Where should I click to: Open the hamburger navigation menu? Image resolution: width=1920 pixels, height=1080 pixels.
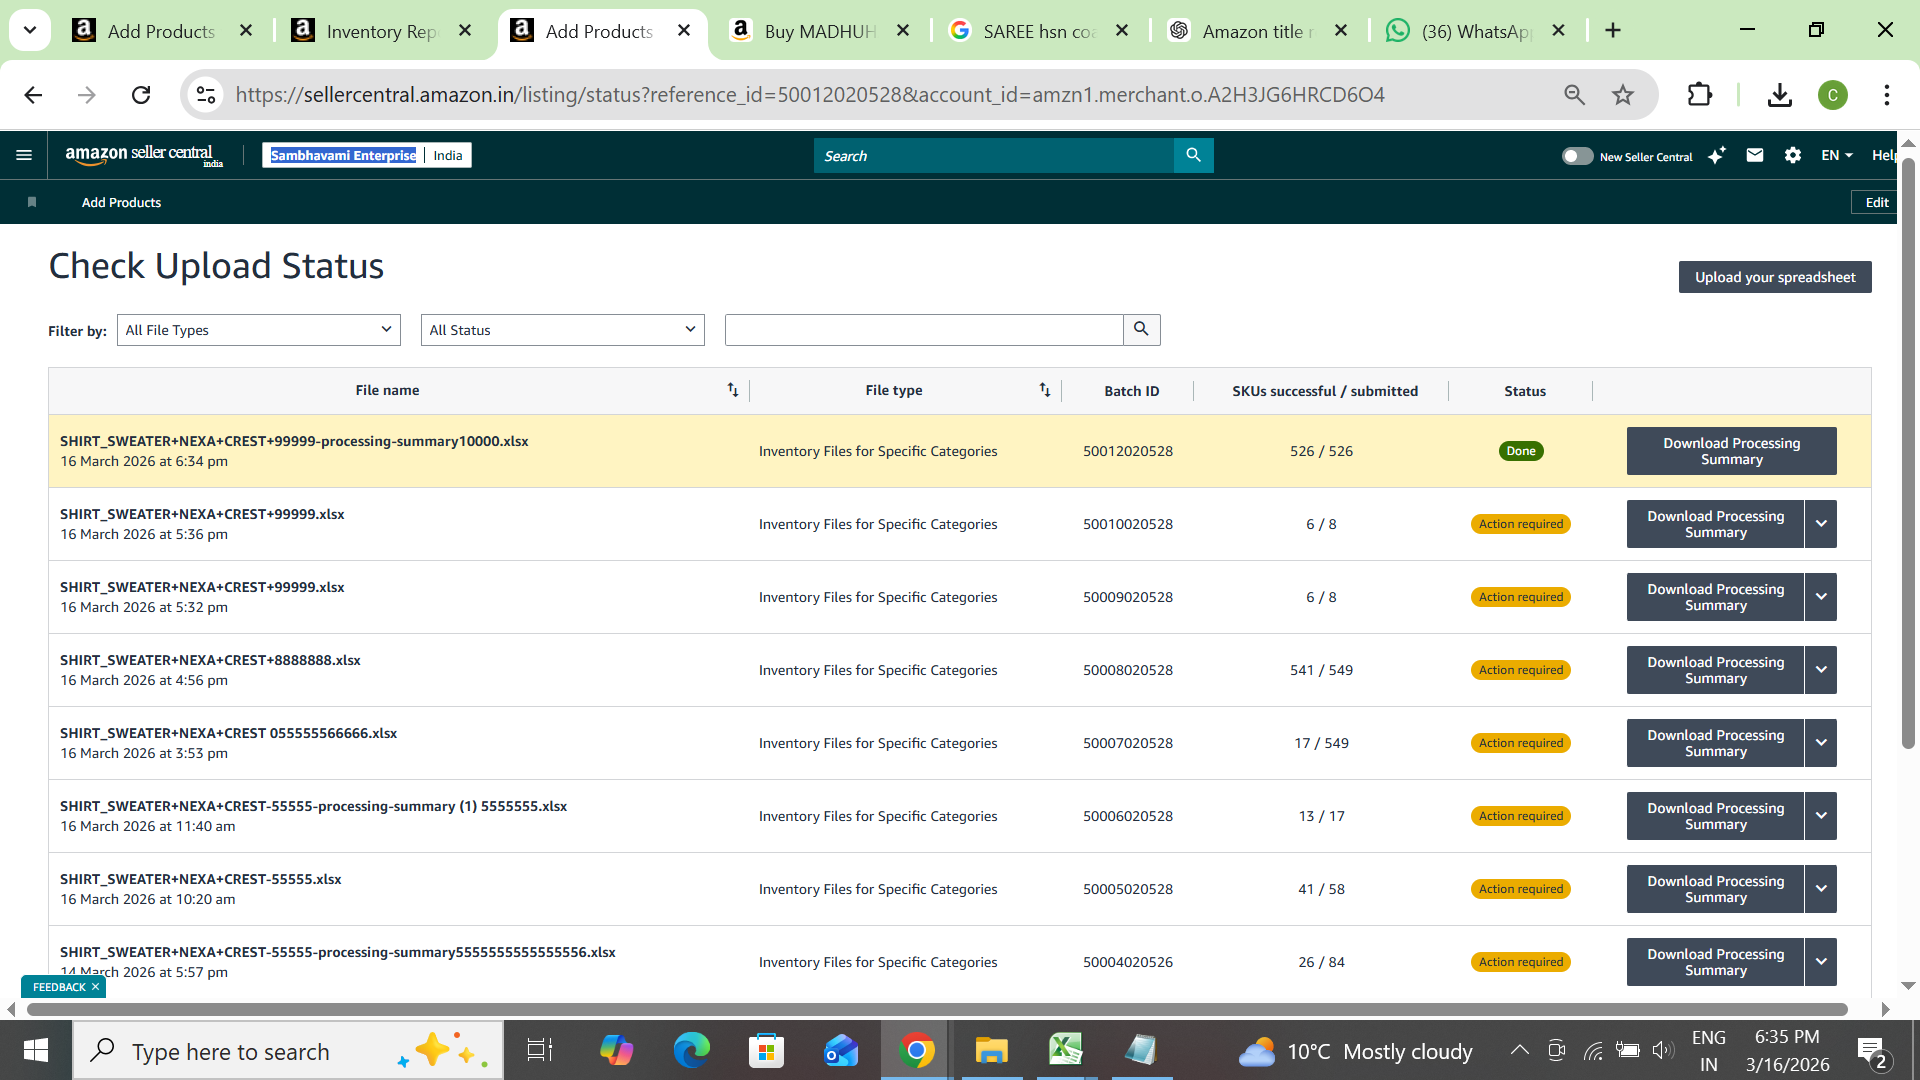24,155
